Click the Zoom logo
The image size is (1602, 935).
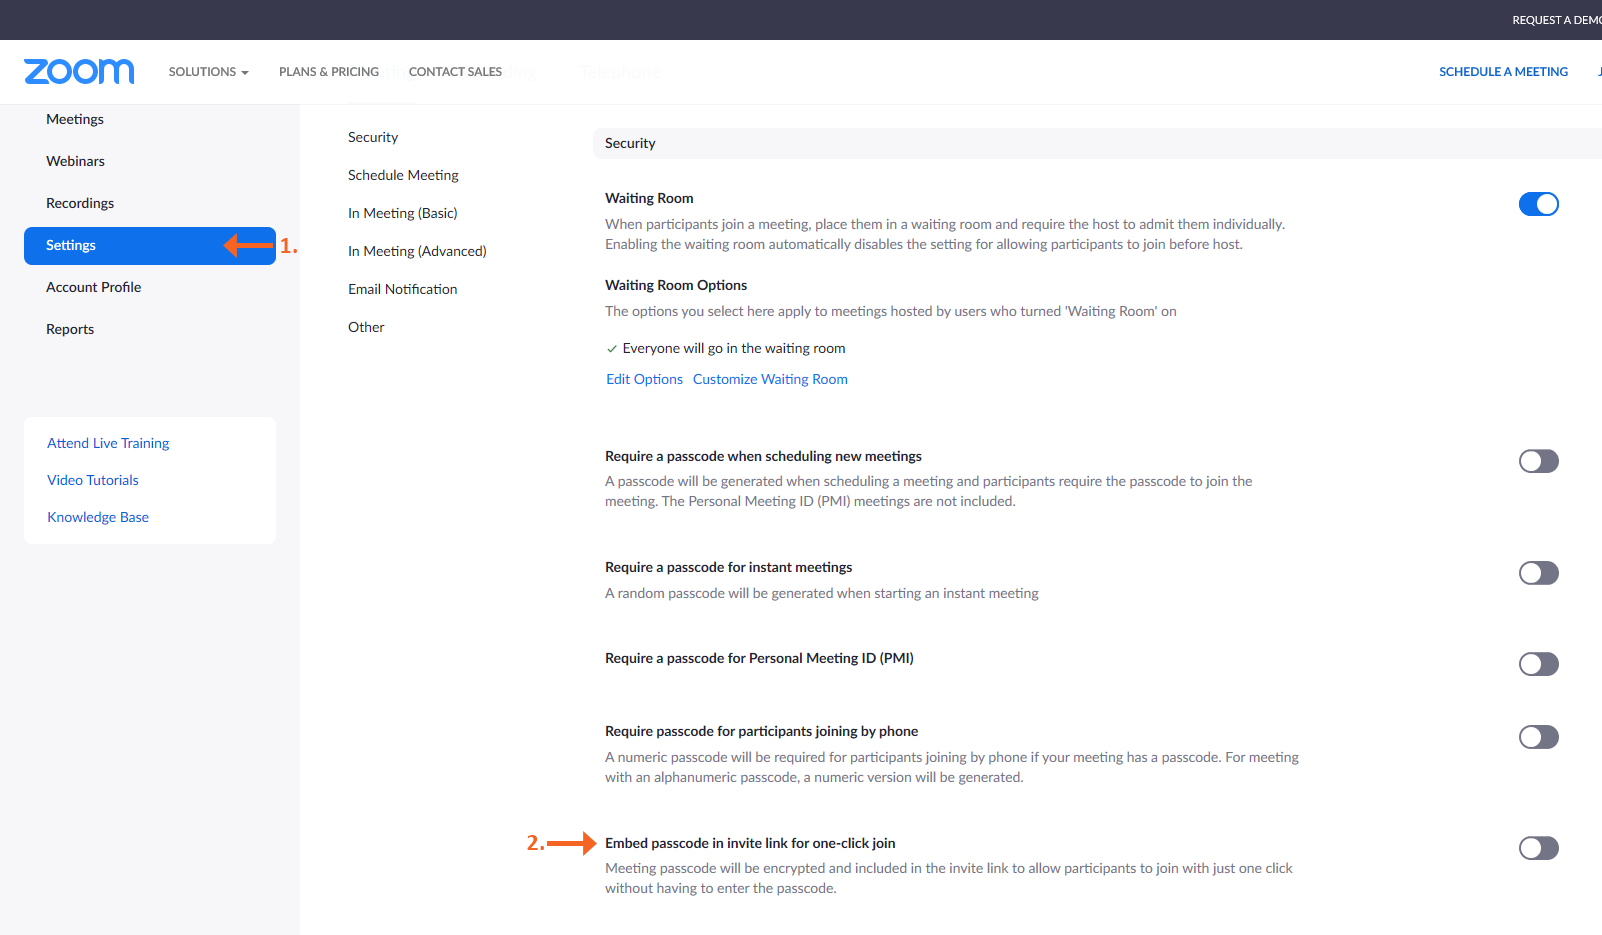(x=79, y=72)
